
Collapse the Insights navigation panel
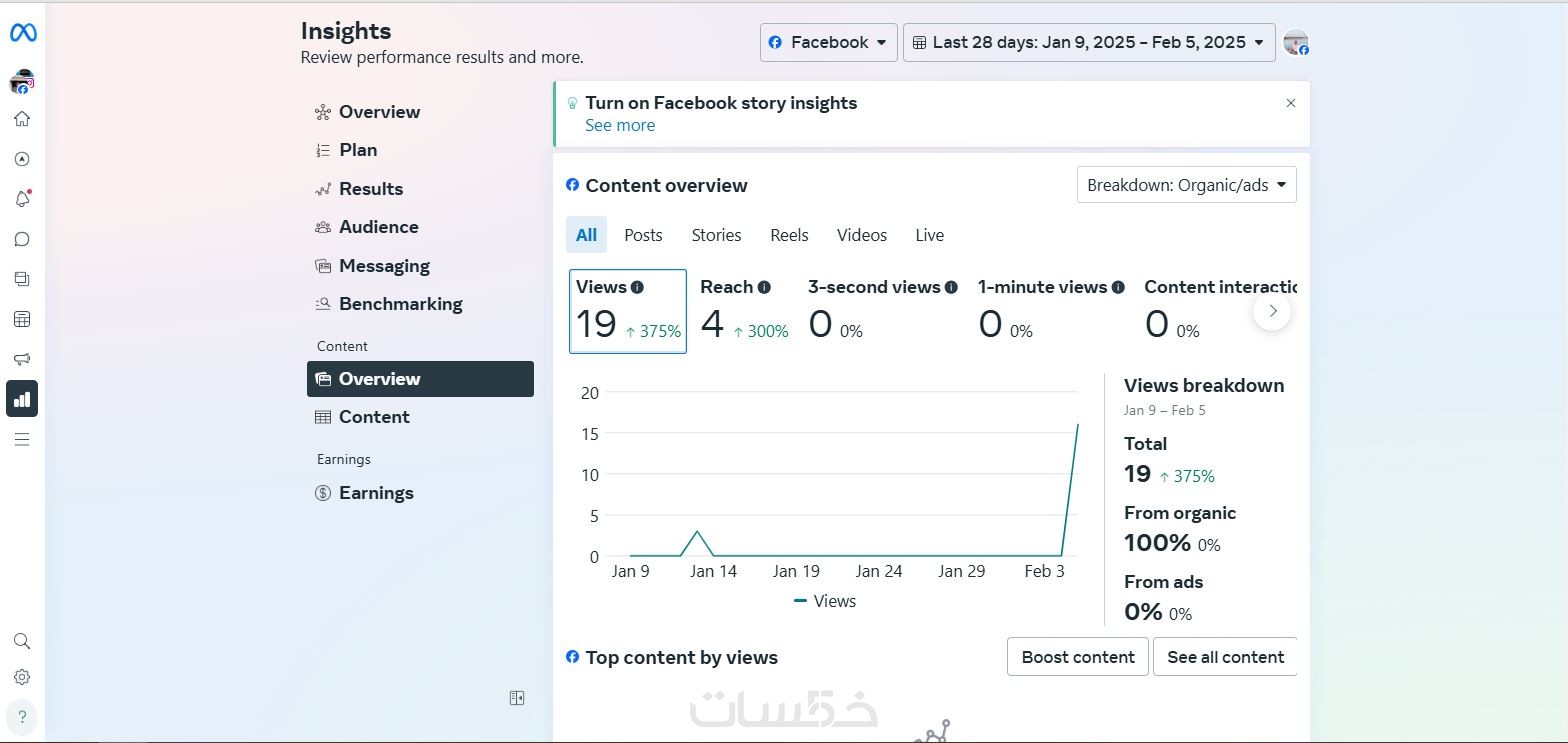coord(517,698)
